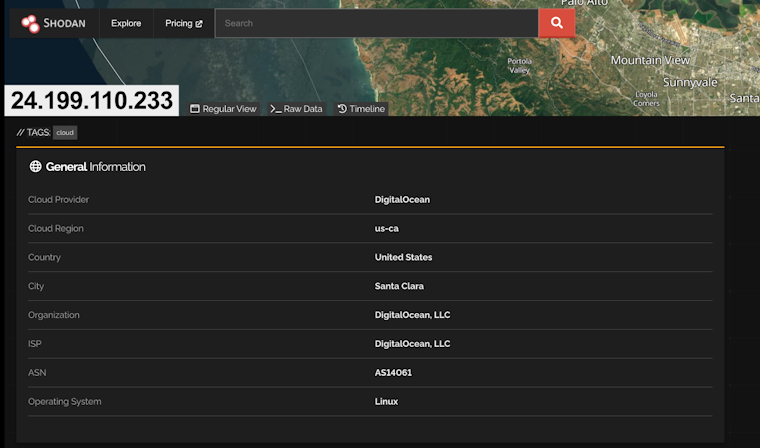
Task: Select the Cloud Provider value DigitalOcean
Action: (402, 200)
